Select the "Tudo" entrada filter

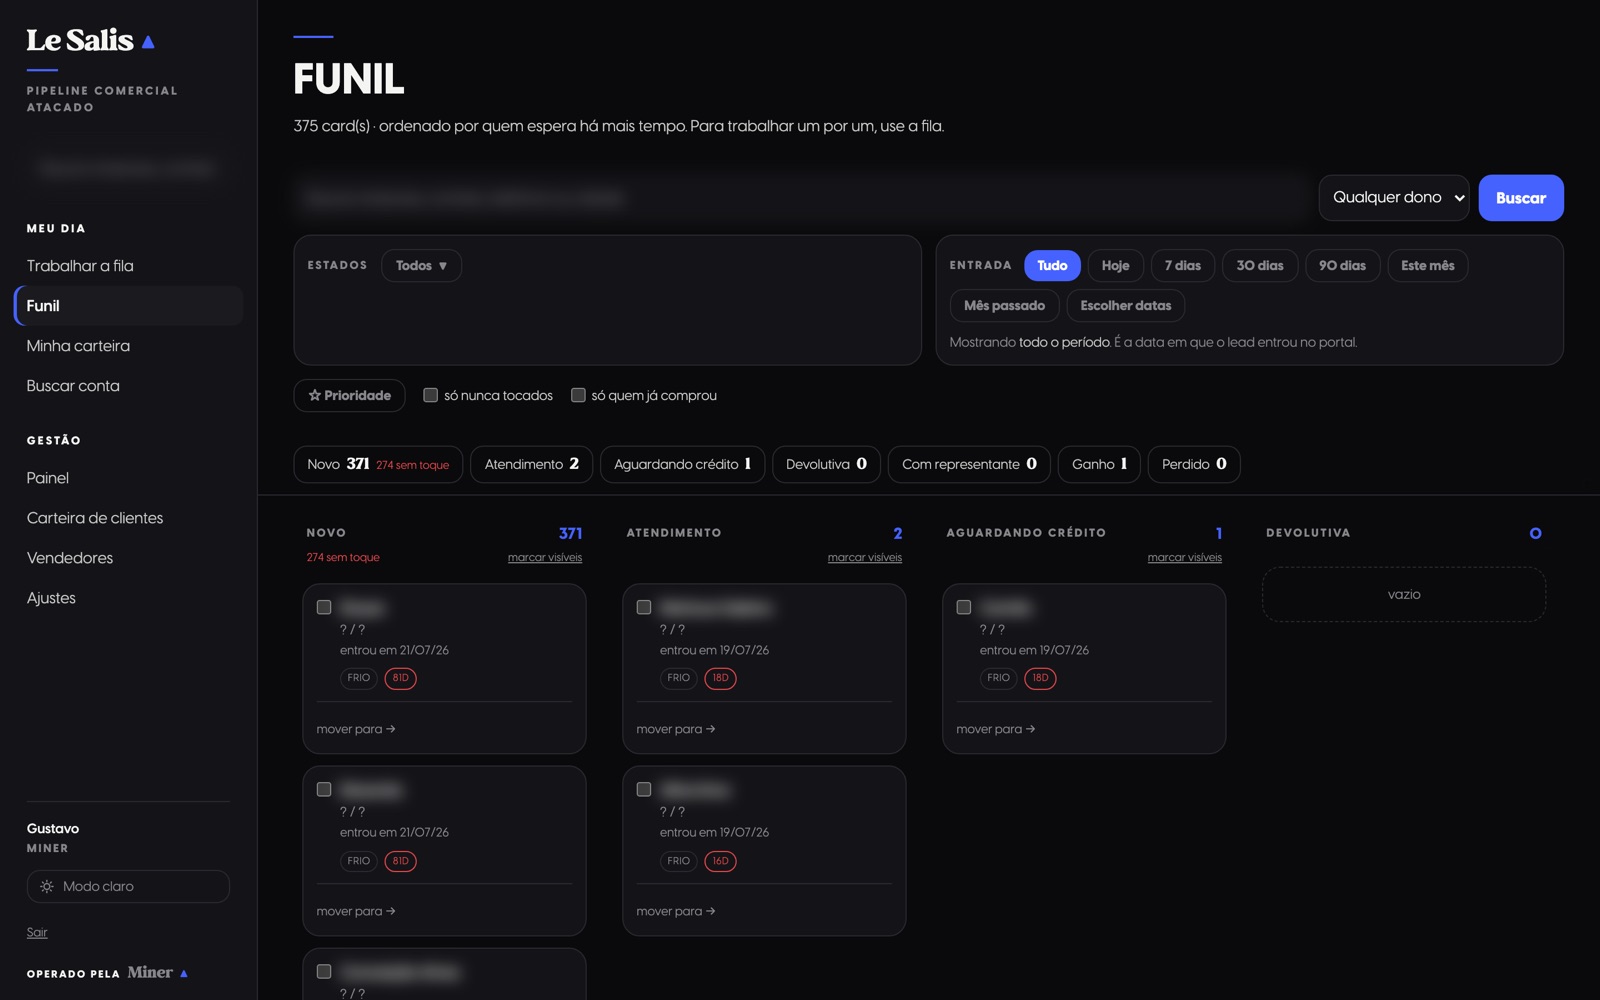pos(1052,265)
